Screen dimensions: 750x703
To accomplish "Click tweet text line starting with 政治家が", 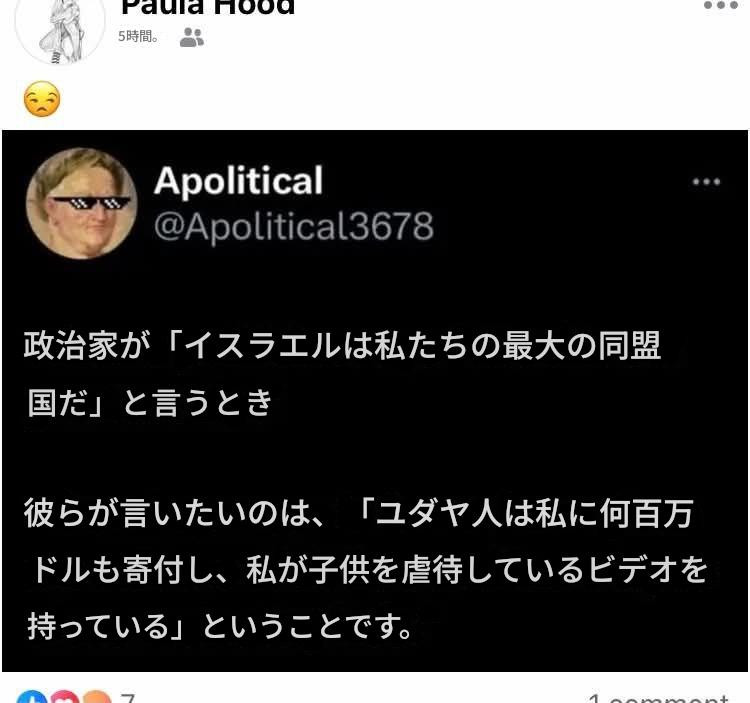I will pos(342,345).
